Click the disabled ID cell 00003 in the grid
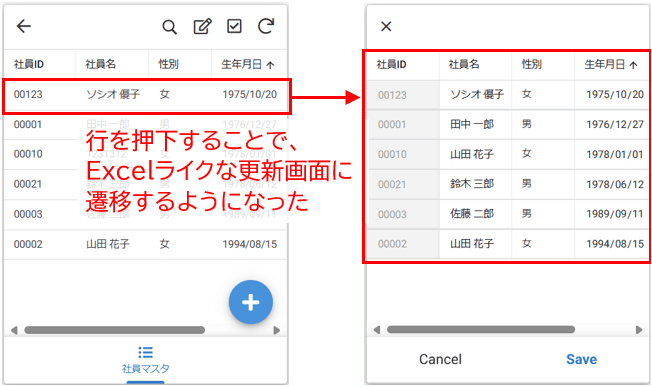Screen dimensions: 652x387 [403, 214]
